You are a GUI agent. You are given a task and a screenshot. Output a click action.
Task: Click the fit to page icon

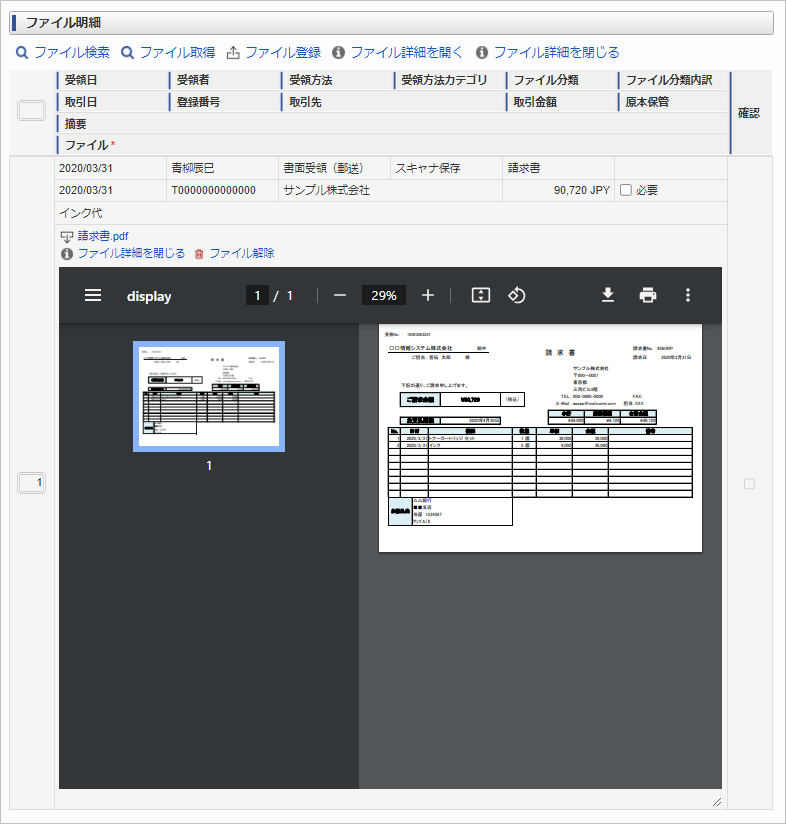(481, 295)
